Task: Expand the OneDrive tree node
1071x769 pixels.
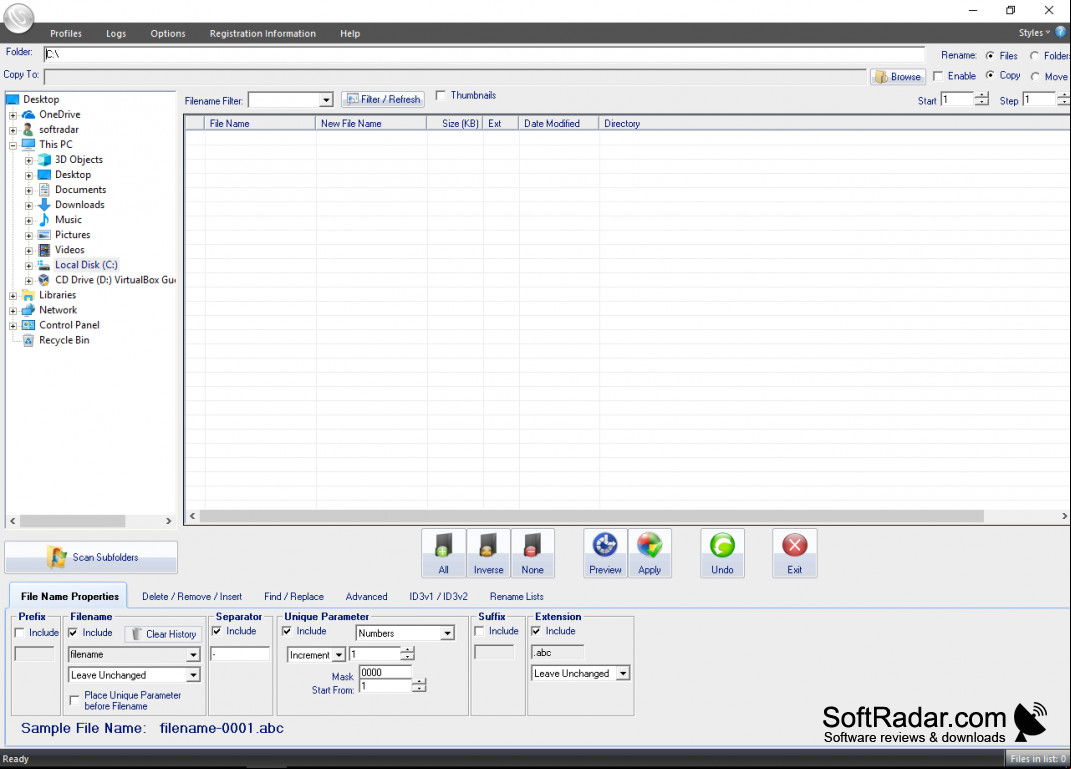Action: coord(12,115)
